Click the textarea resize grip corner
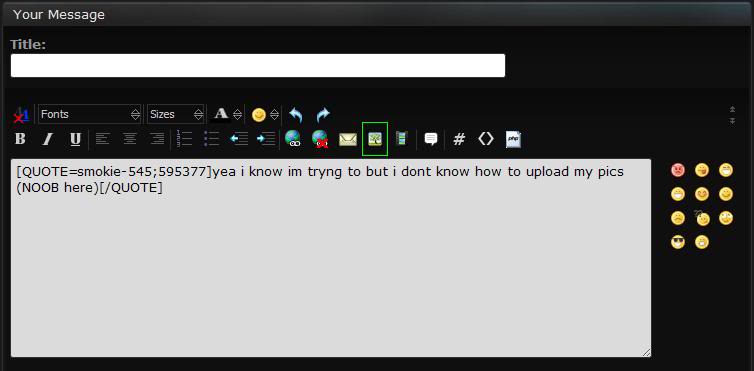The width and height of the screenshot is (754, 371). 646,352
